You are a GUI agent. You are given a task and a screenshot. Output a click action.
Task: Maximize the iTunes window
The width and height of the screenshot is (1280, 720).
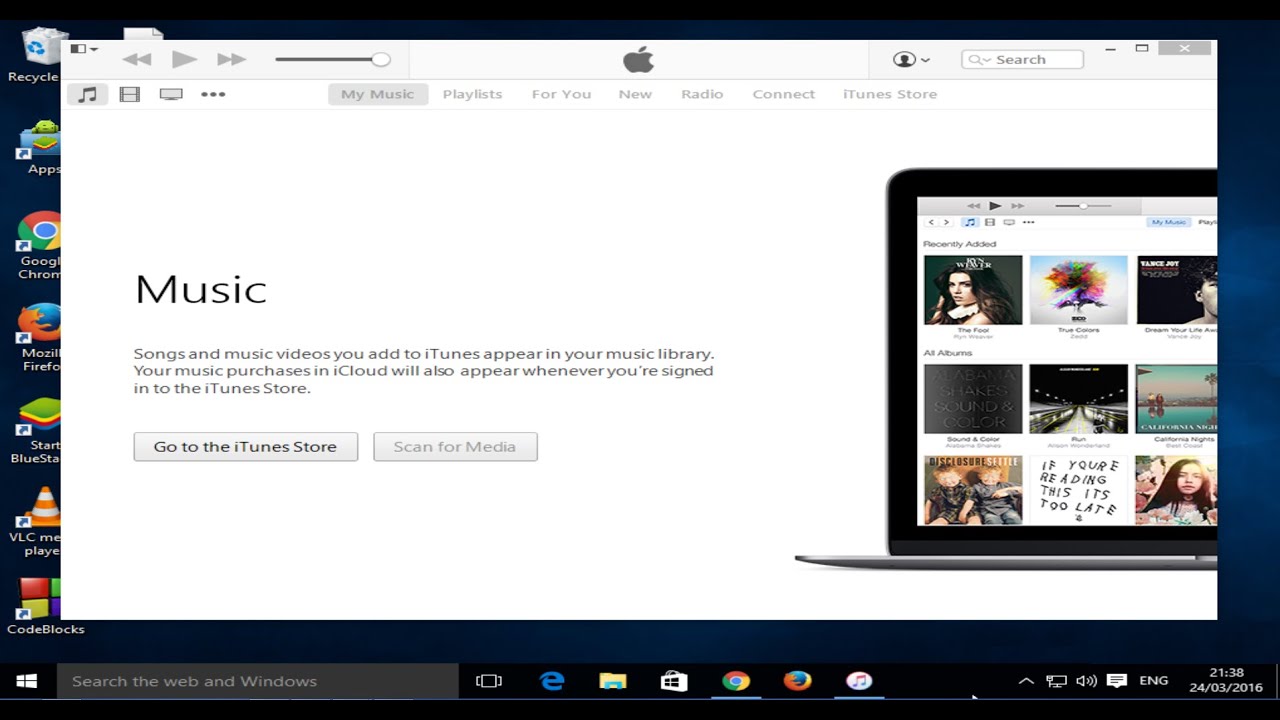coord(1142,48)
